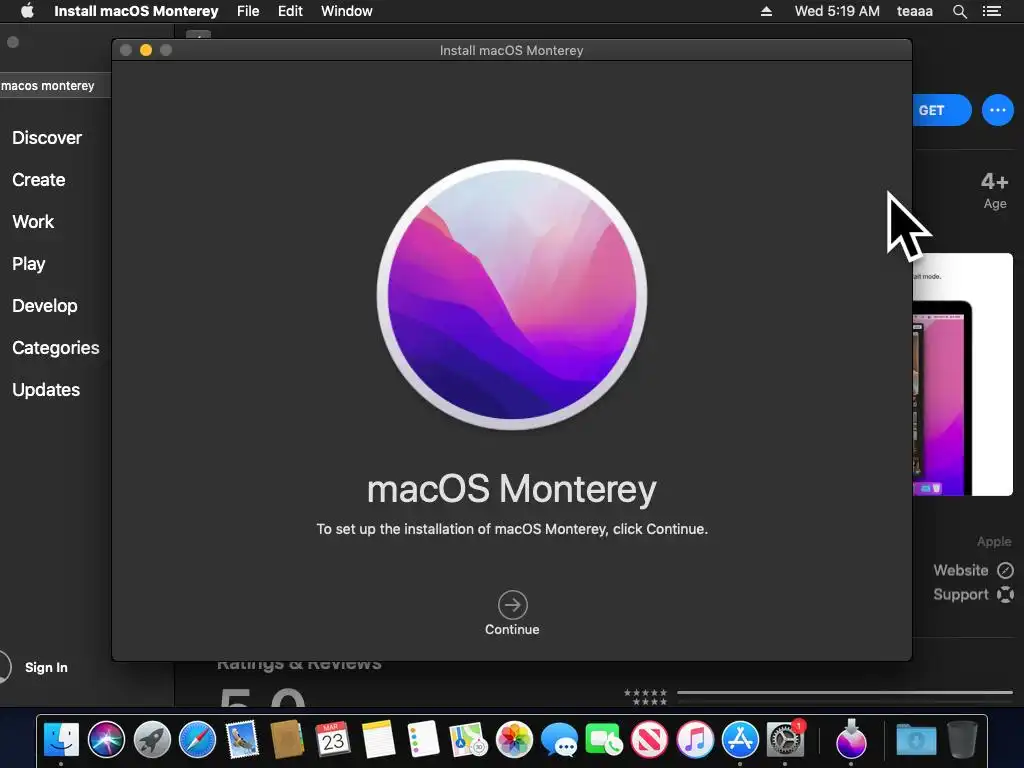
Task: Open Contacts book icon in Dock
Action: click(287, 740)
